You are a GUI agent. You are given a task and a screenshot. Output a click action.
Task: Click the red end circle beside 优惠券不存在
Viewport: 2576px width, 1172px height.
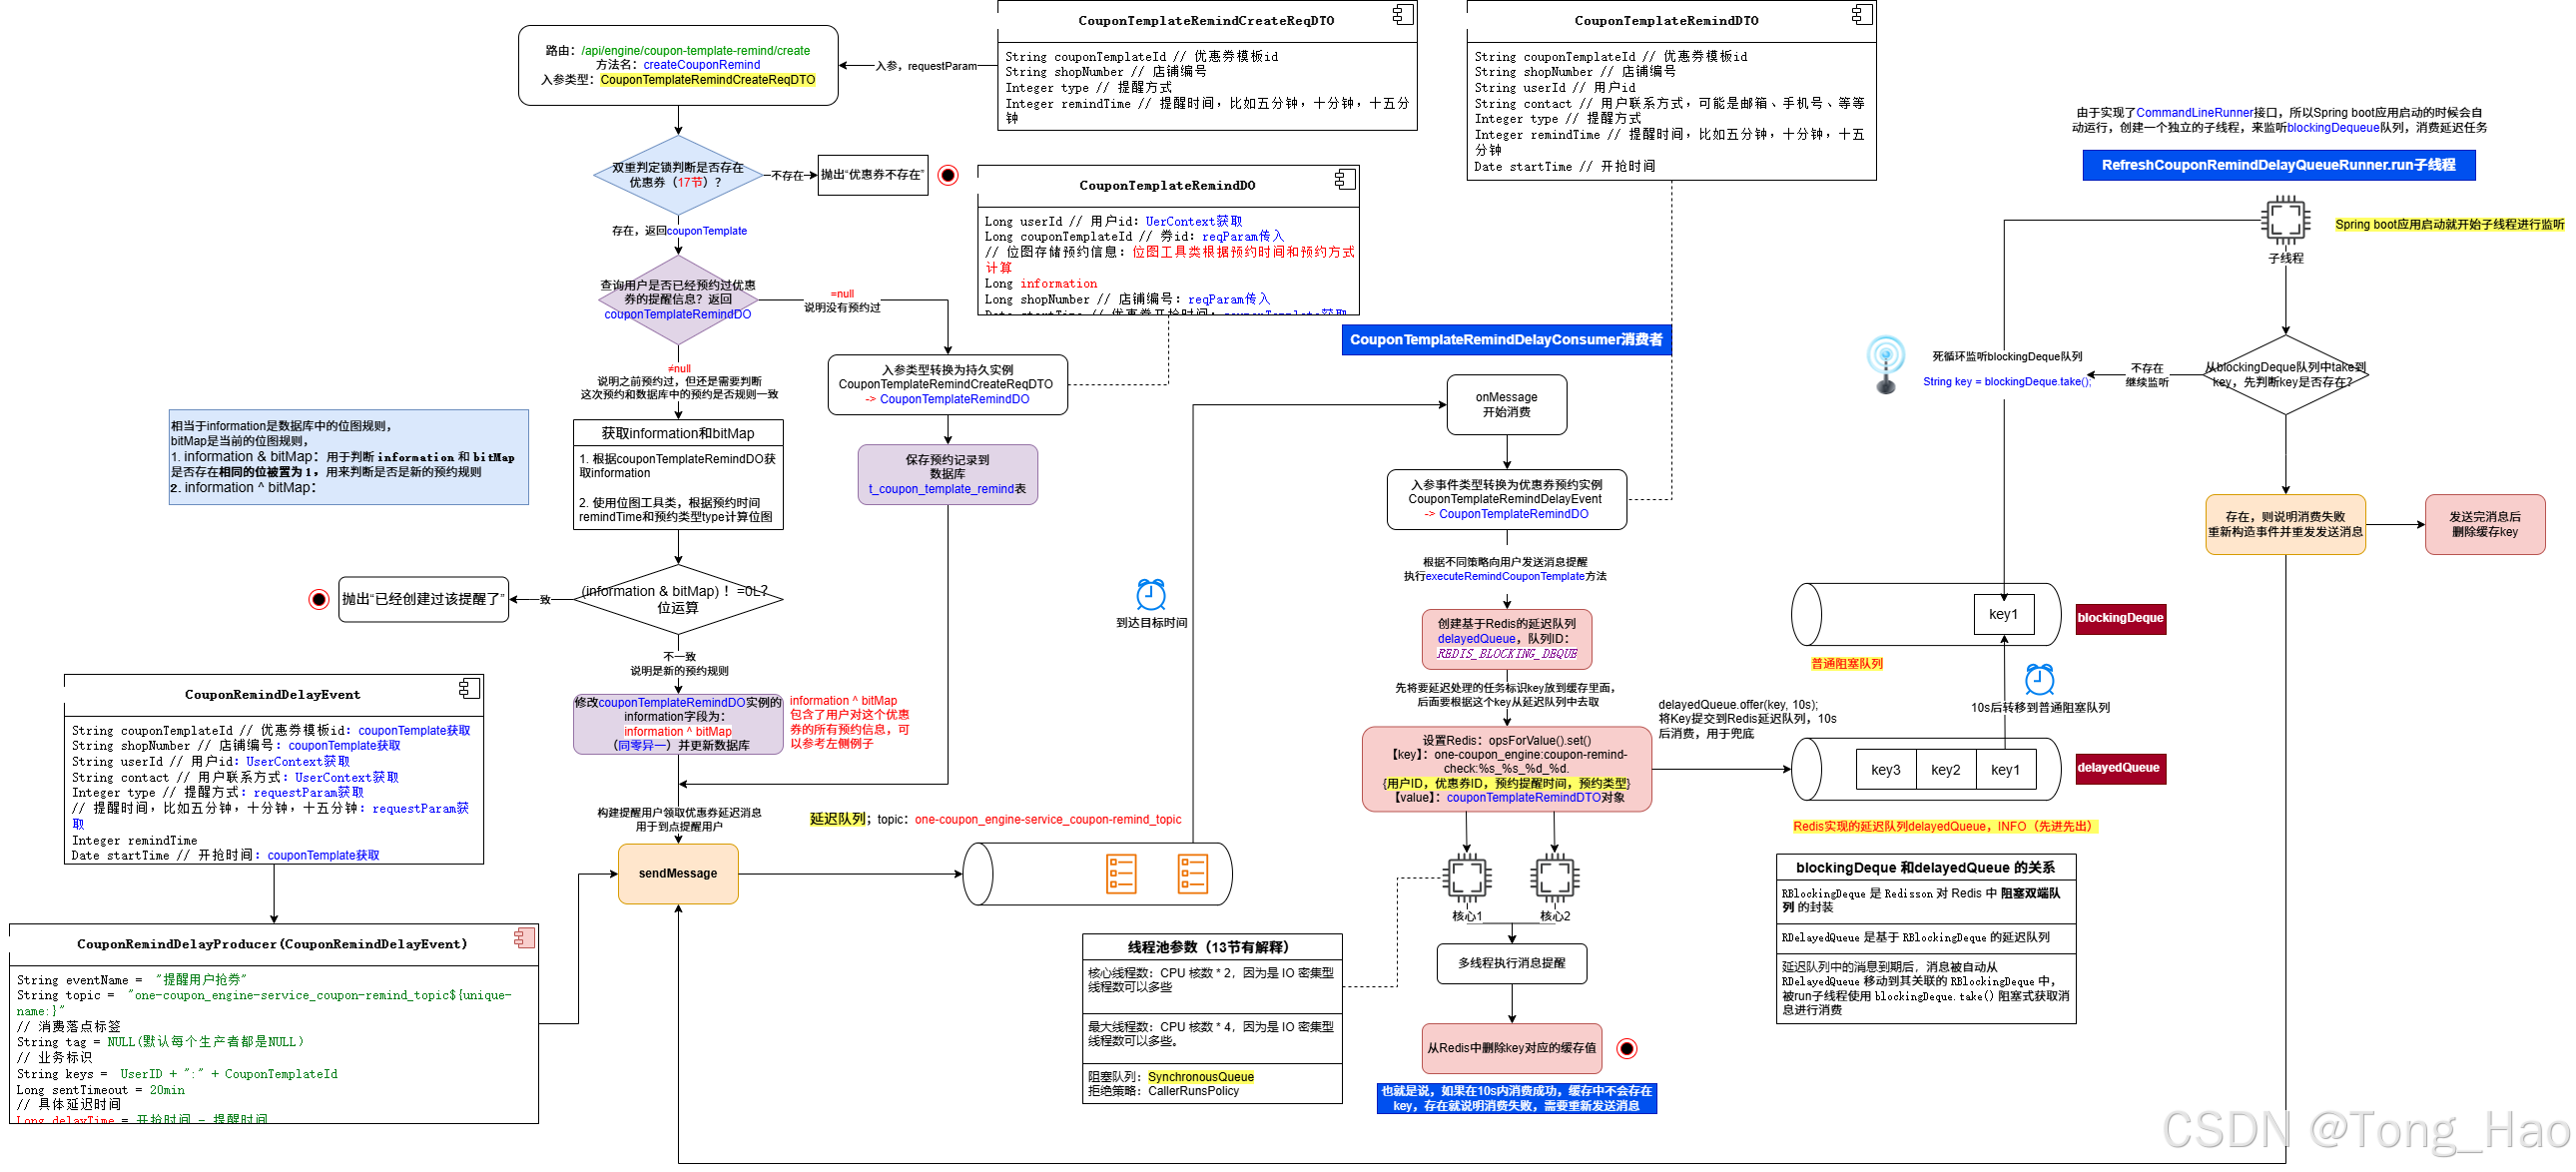(948, 176)
